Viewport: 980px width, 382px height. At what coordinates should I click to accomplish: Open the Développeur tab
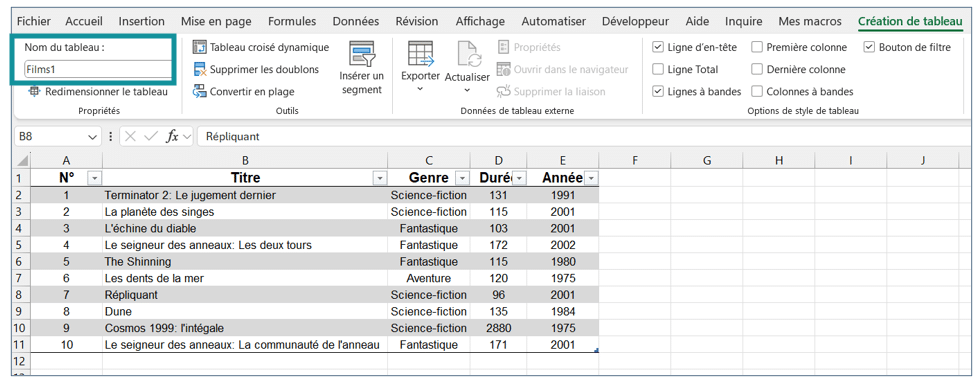[636, 21]
